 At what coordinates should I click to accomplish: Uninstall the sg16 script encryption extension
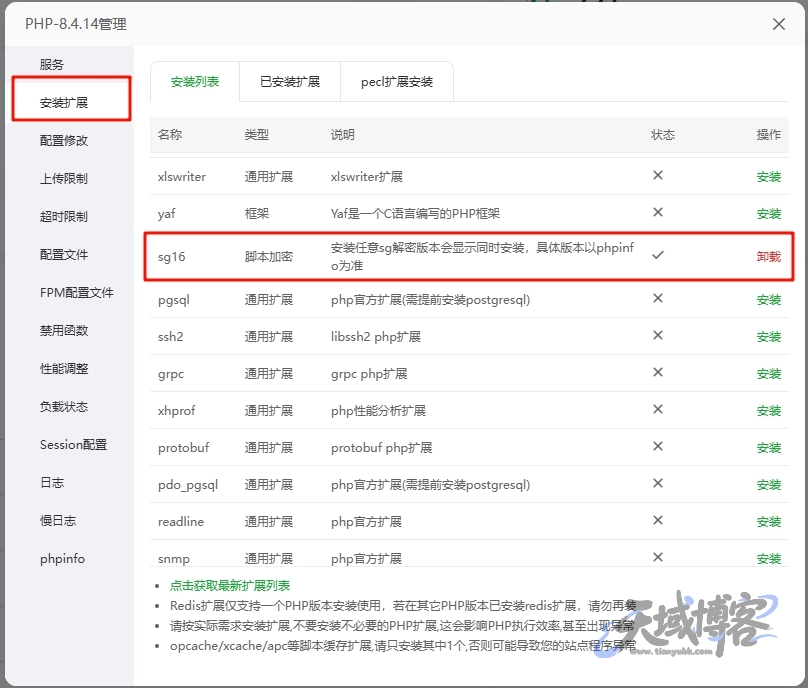768,256
